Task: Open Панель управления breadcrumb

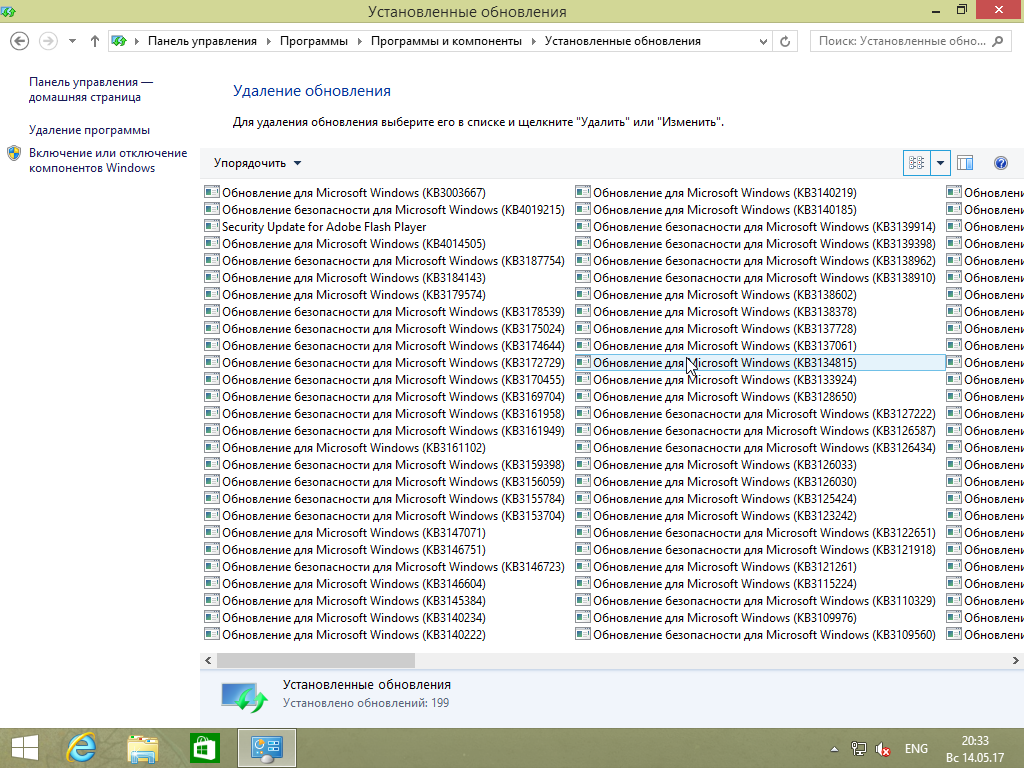Action: pyautogui.click(x=202, y=41)
